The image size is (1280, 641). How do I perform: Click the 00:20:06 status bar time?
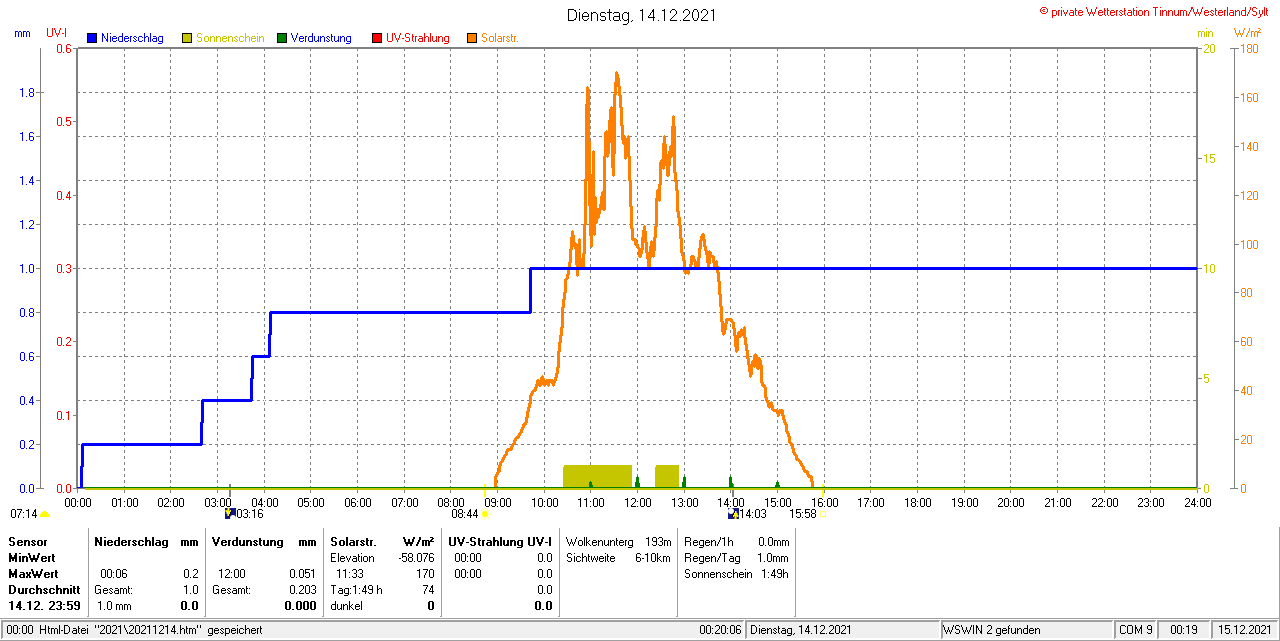coord(720,630)
